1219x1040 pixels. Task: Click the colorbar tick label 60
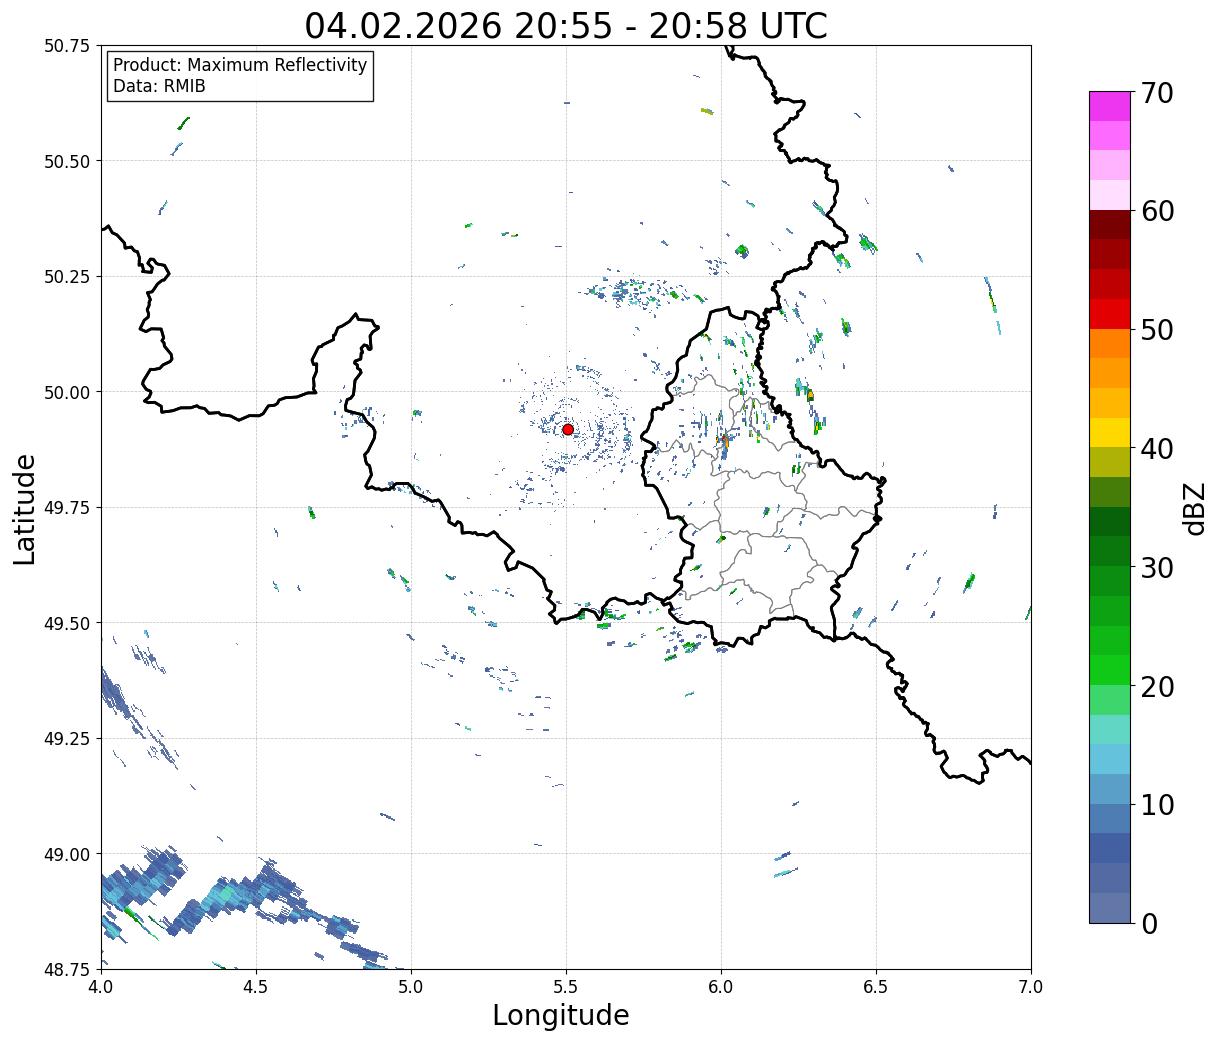coord(1157,211)
